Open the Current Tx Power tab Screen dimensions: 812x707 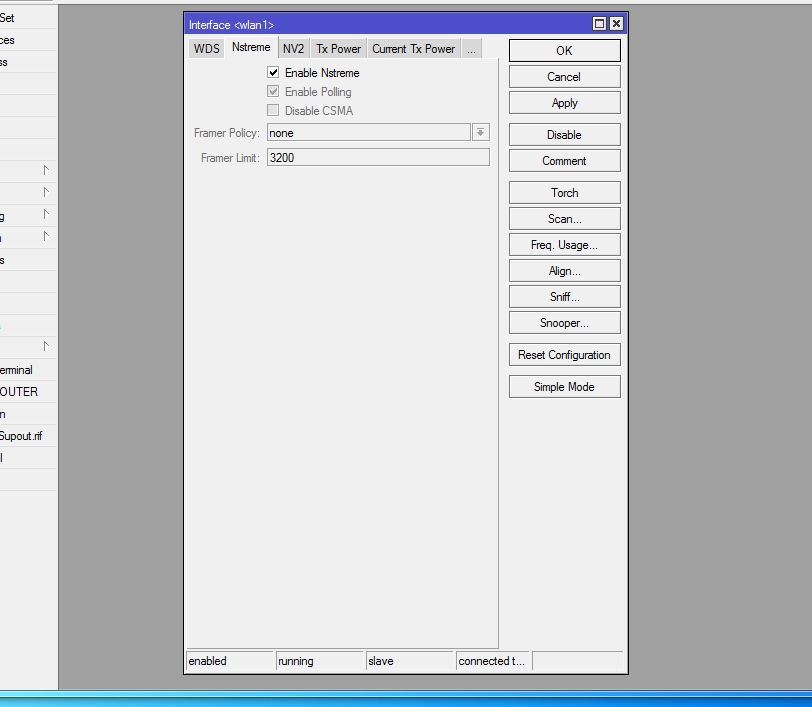pyautogui.click(x=414, y=49)
